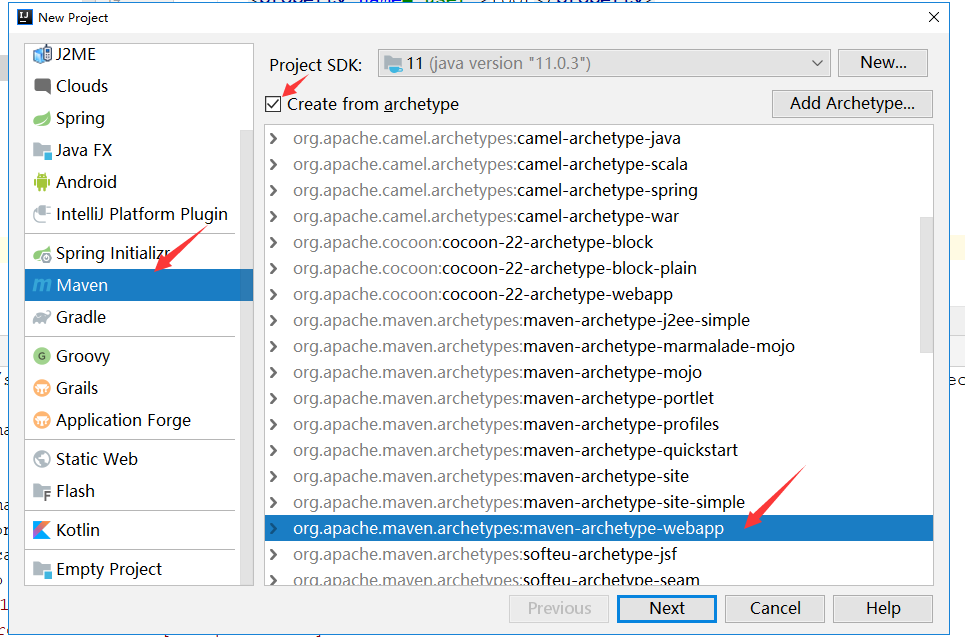965x637 pixels.
Task: Select camel-archetype-war row text
Action: click(486, 217)
